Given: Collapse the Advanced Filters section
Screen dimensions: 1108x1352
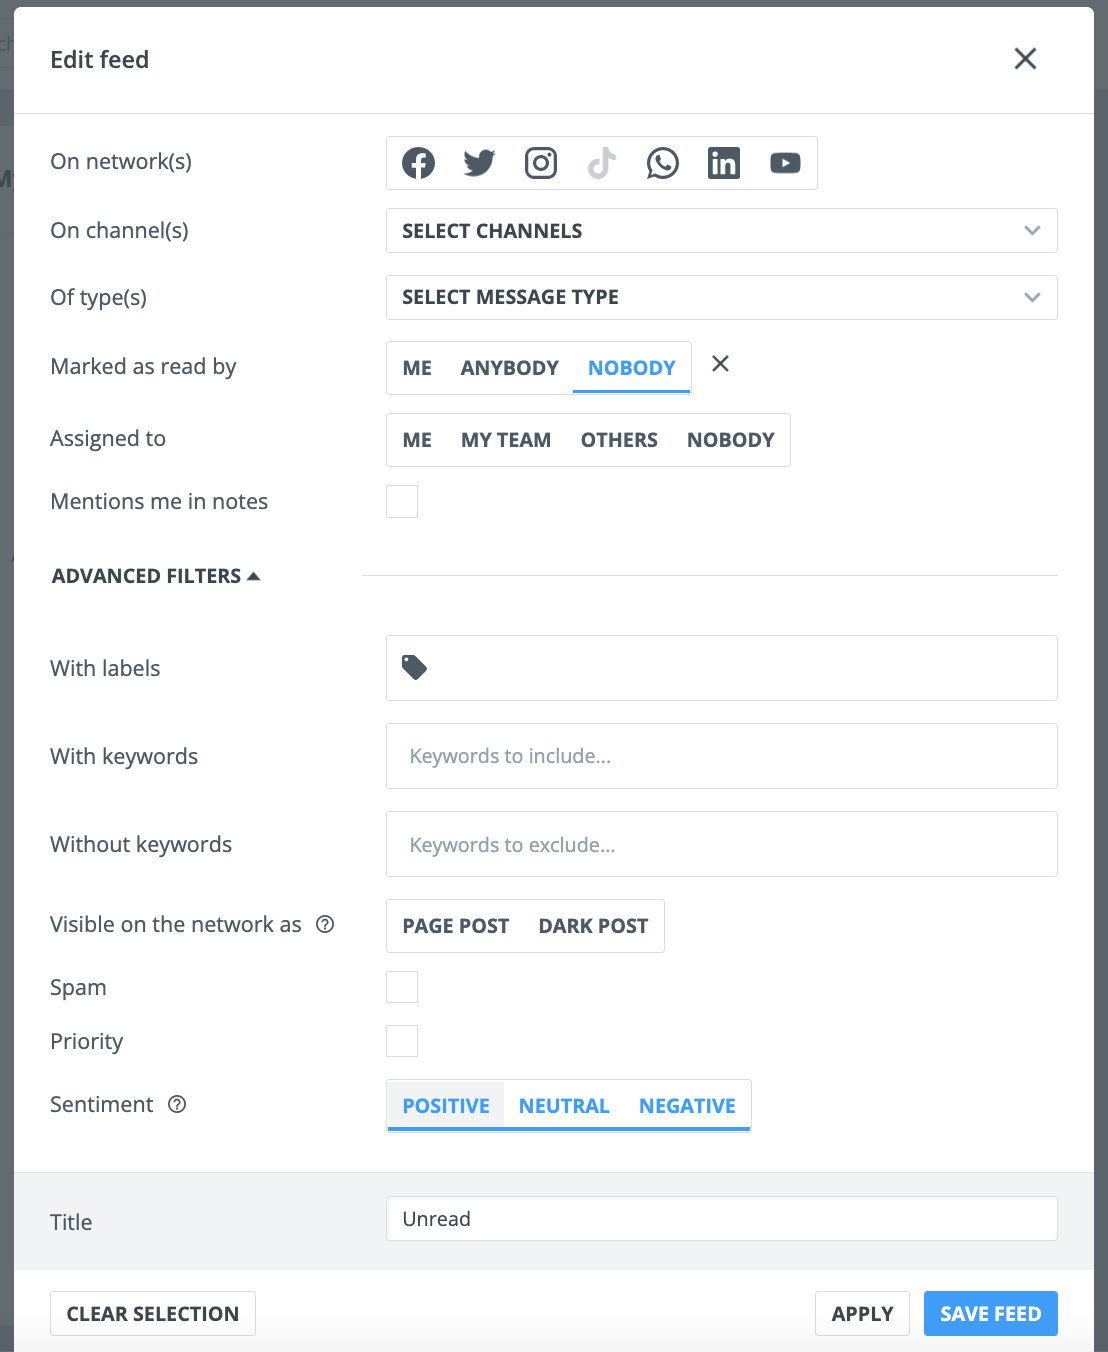Looking at the screenshot, I should coord(156,576).
